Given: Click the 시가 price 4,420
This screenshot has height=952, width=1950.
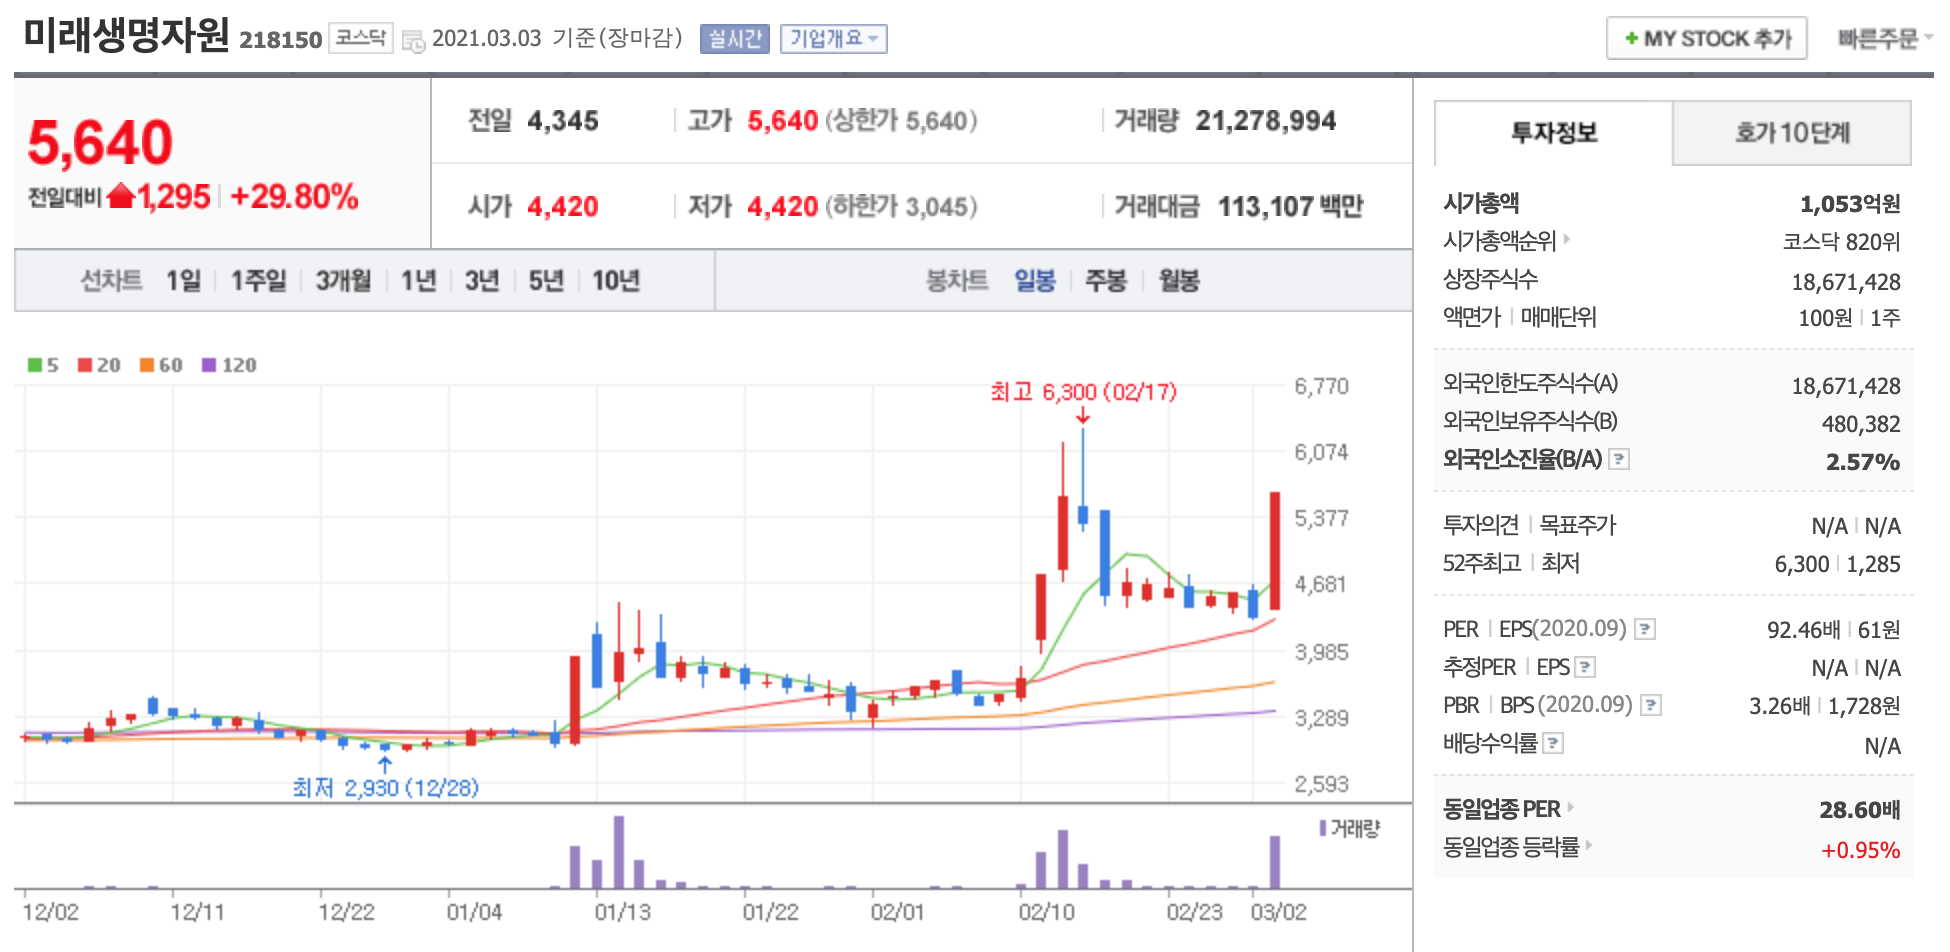Looking at the screenshot, I should click(563, 207).
